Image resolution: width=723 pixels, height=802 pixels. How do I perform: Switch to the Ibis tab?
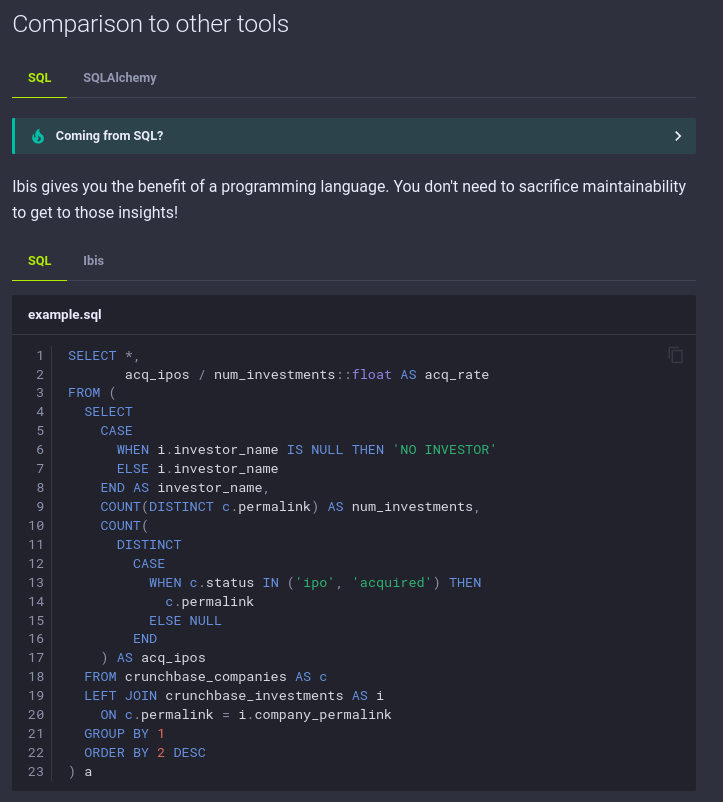coord(93,260)
